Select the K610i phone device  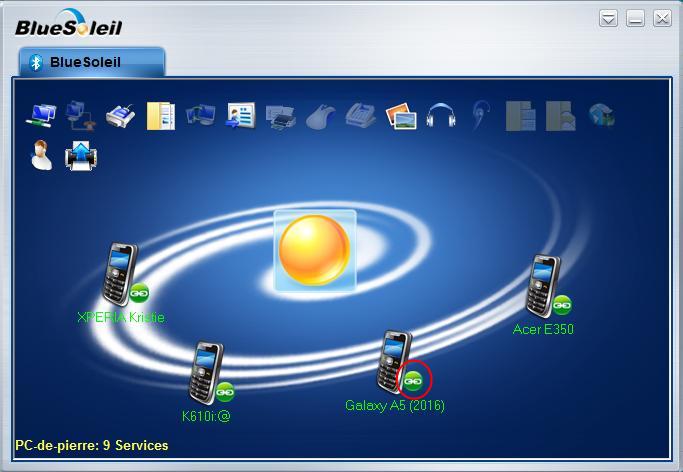[x=206, y=372]
